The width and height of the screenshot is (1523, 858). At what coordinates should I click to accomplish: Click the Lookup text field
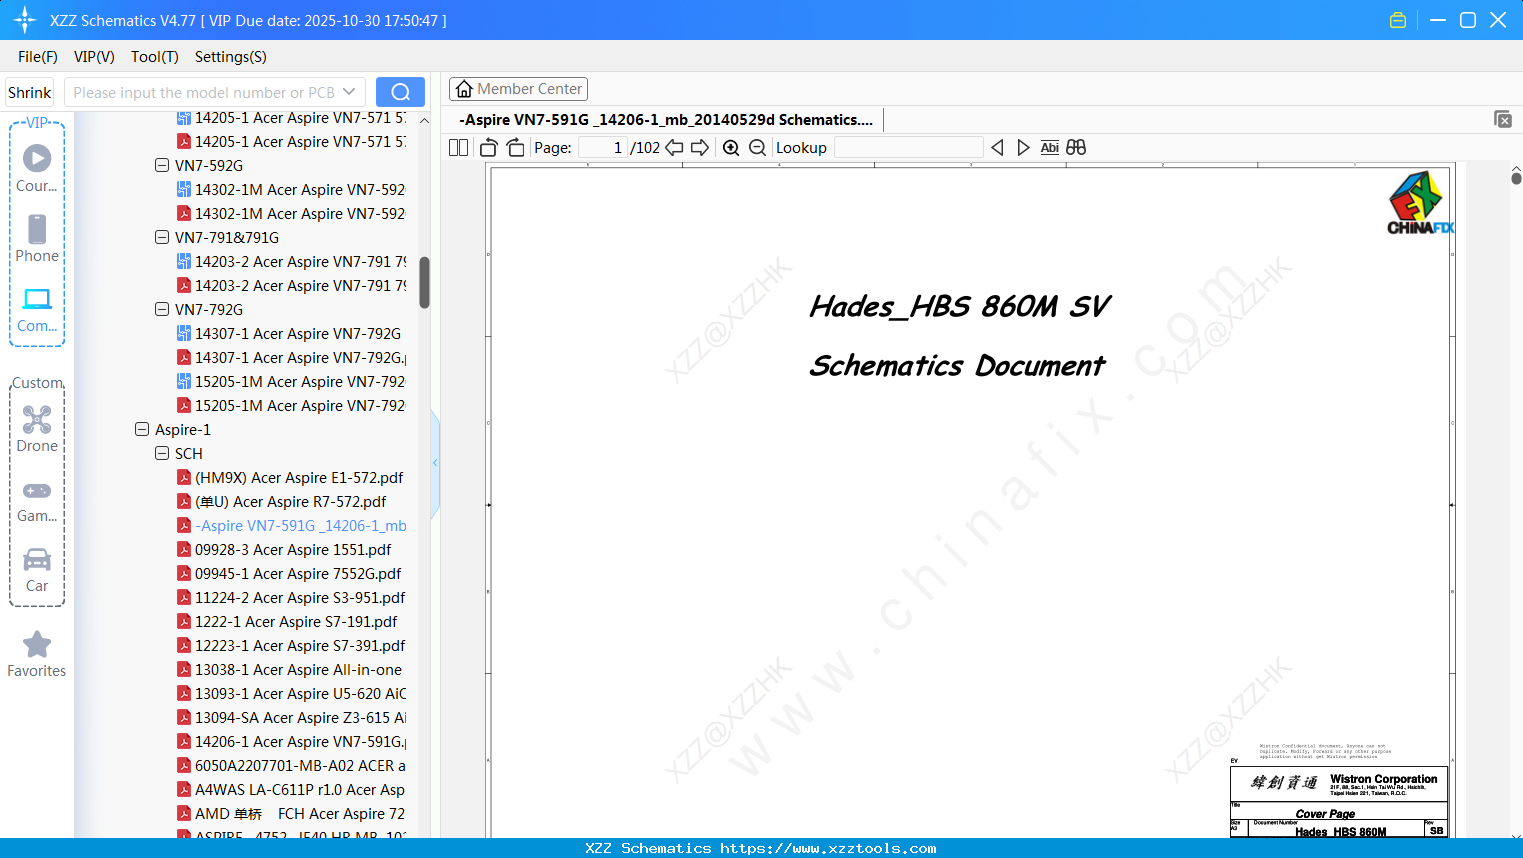pyautogui.click(x=908, y=148)
